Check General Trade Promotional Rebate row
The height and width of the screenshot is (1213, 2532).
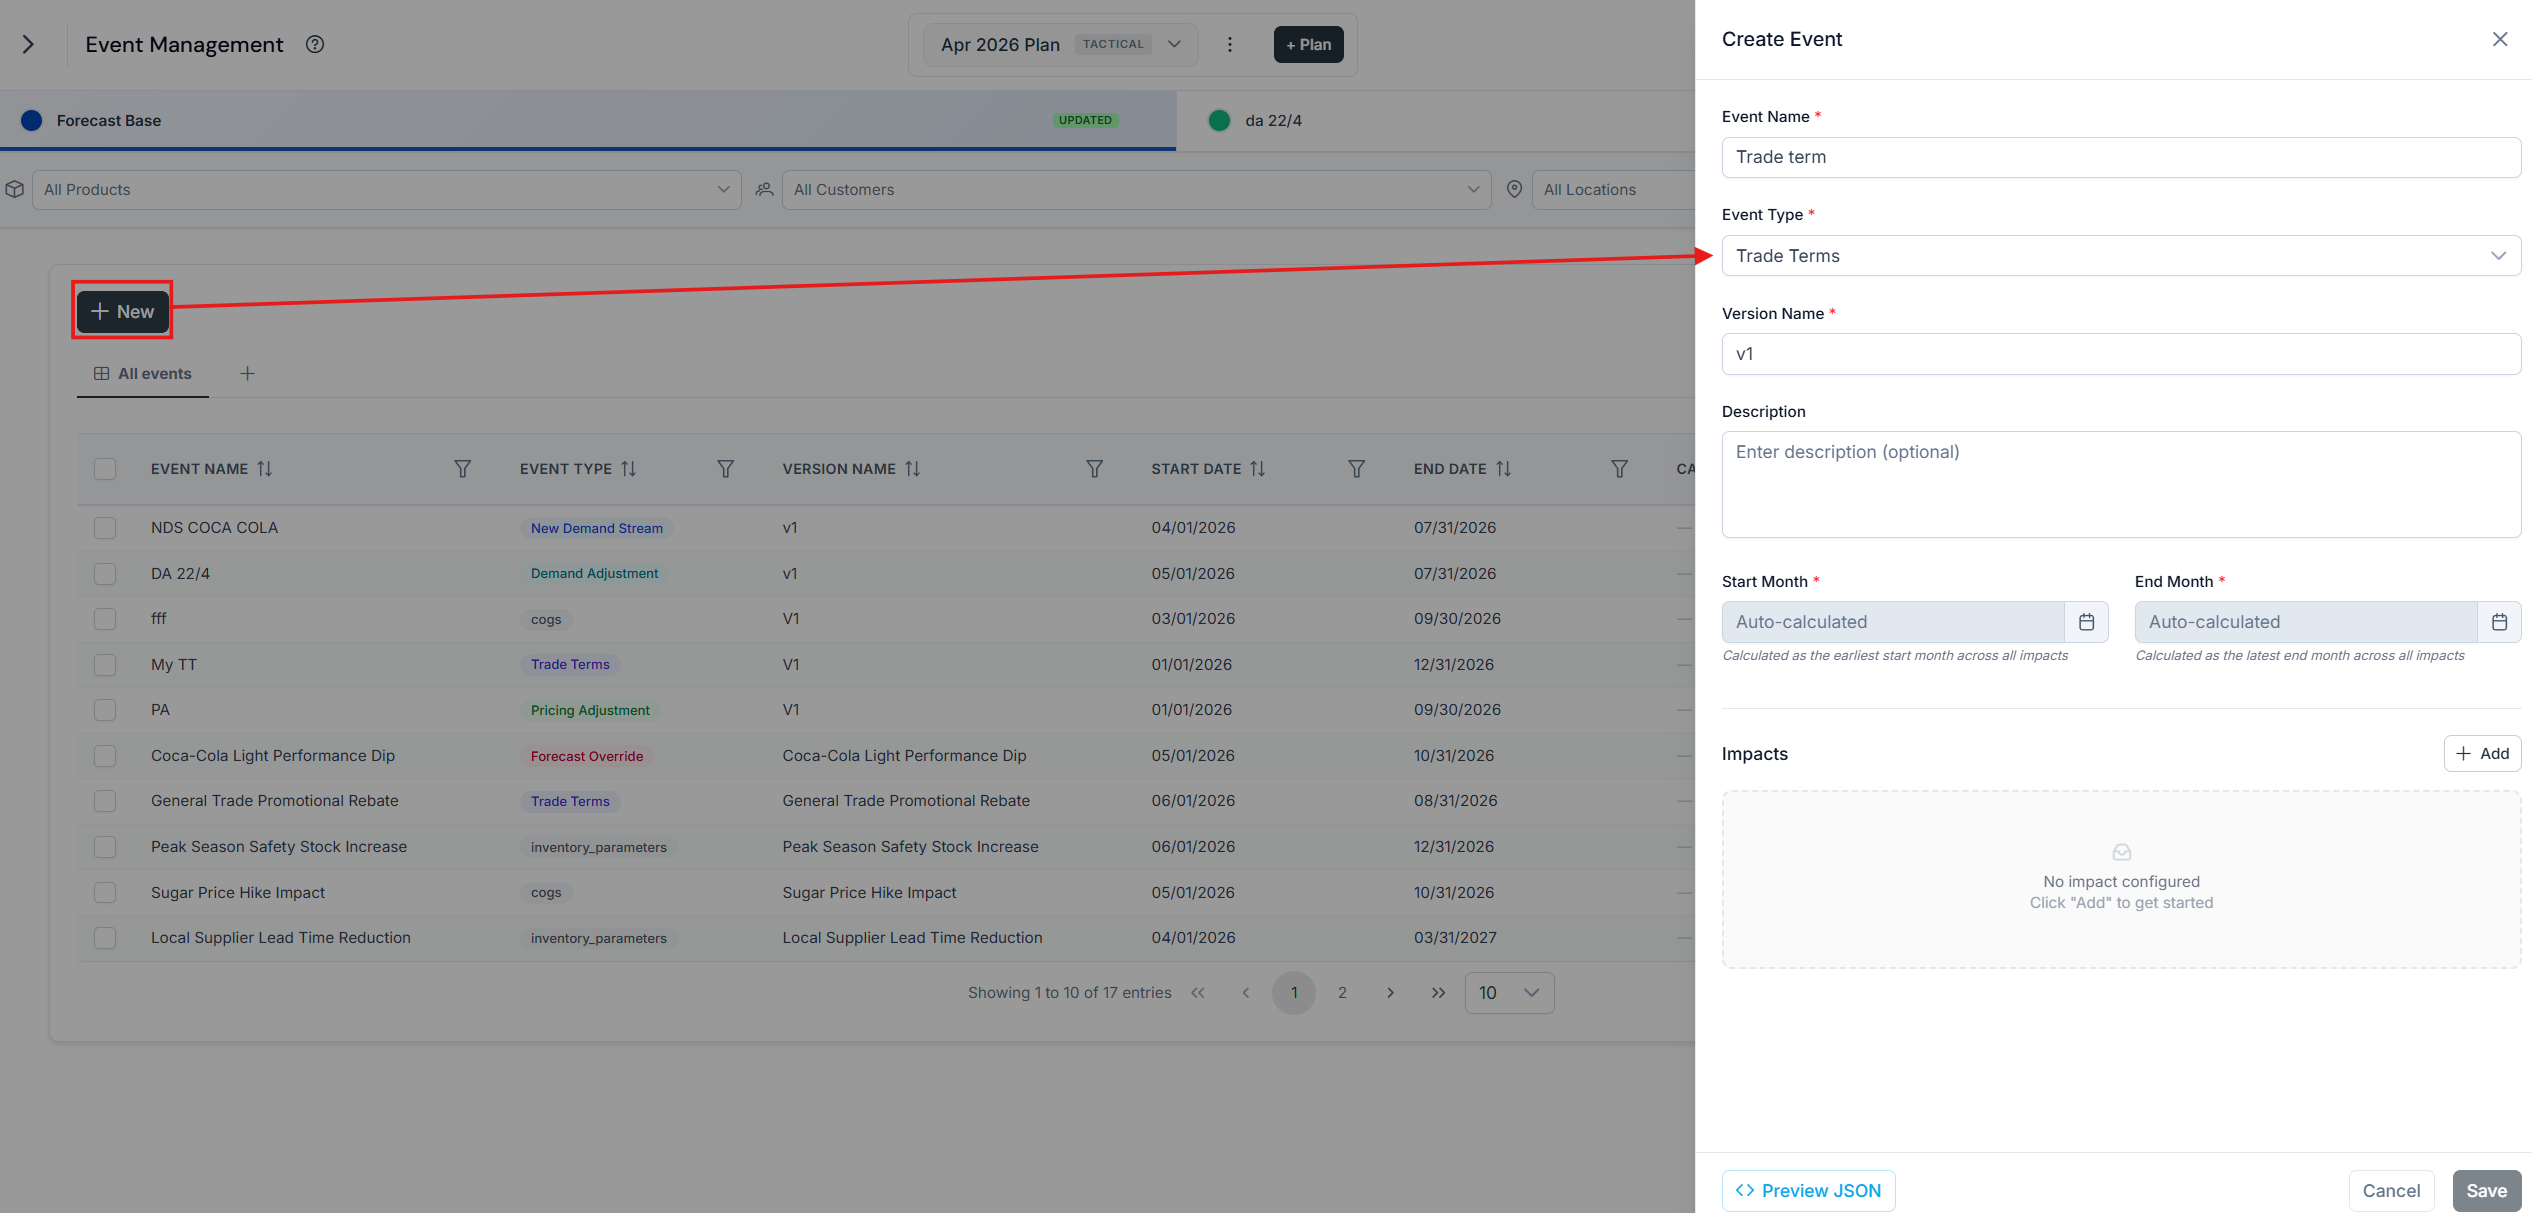(x=105, y=801)
